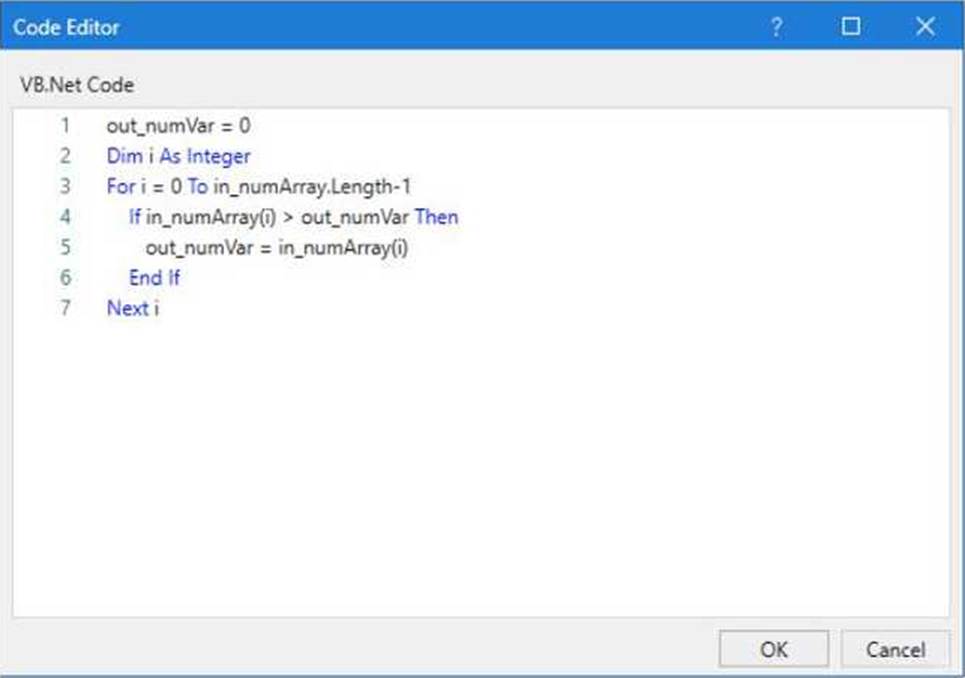Image resolution: width=965 pixels, height=678 pixels.
Task: Select line number 7 in the gutter
Action: 65,308
